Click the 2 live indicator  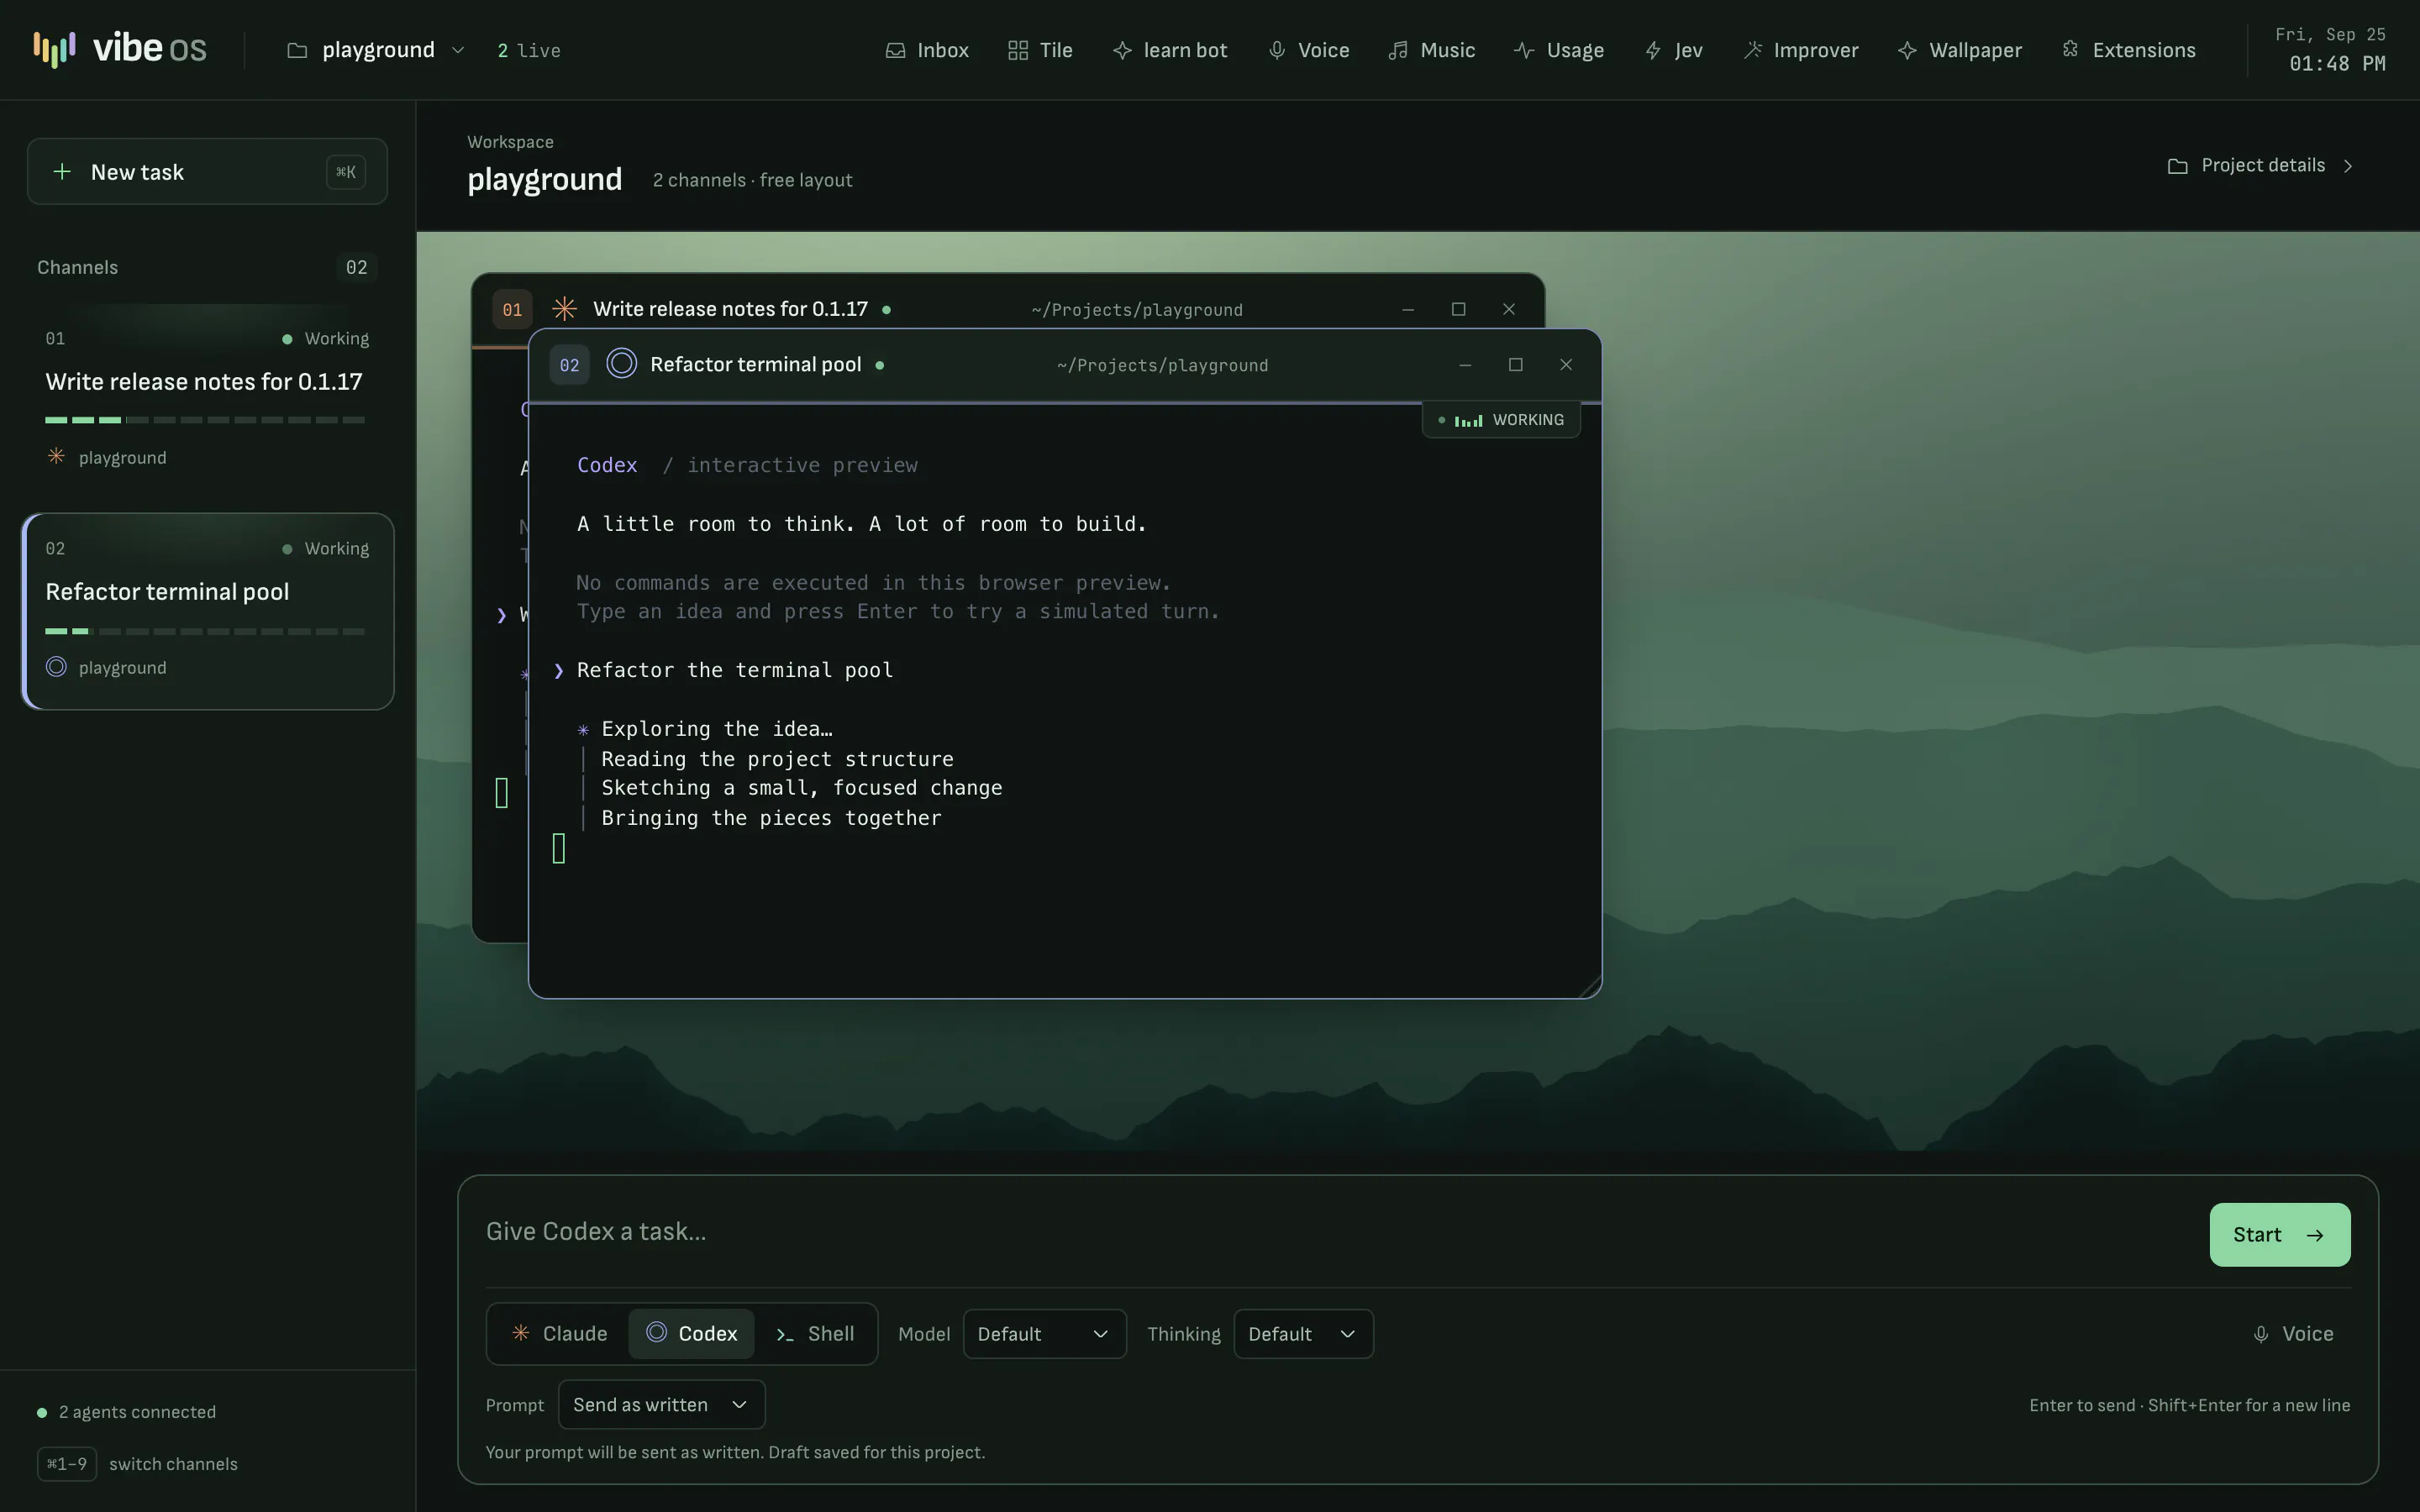[529, 51]
